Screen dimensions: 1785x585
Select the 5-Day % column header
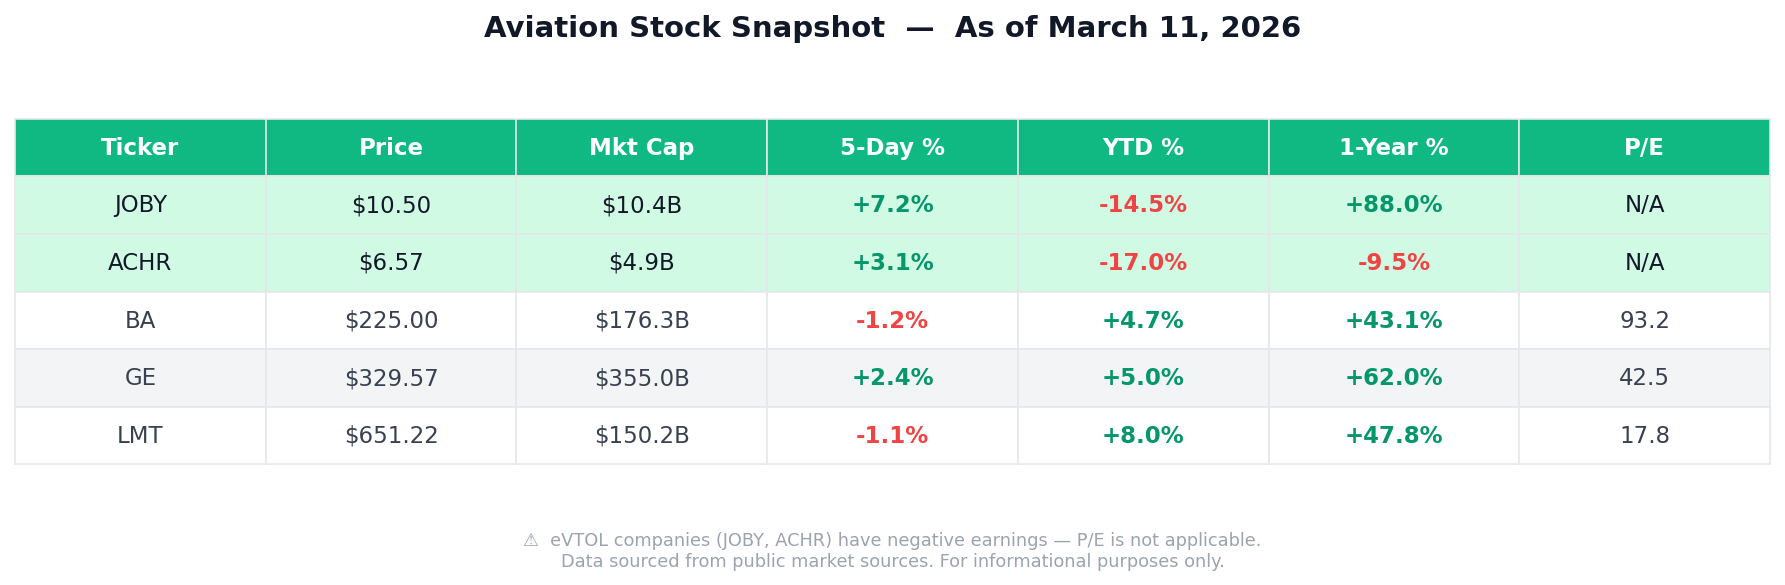click(892, 148)
